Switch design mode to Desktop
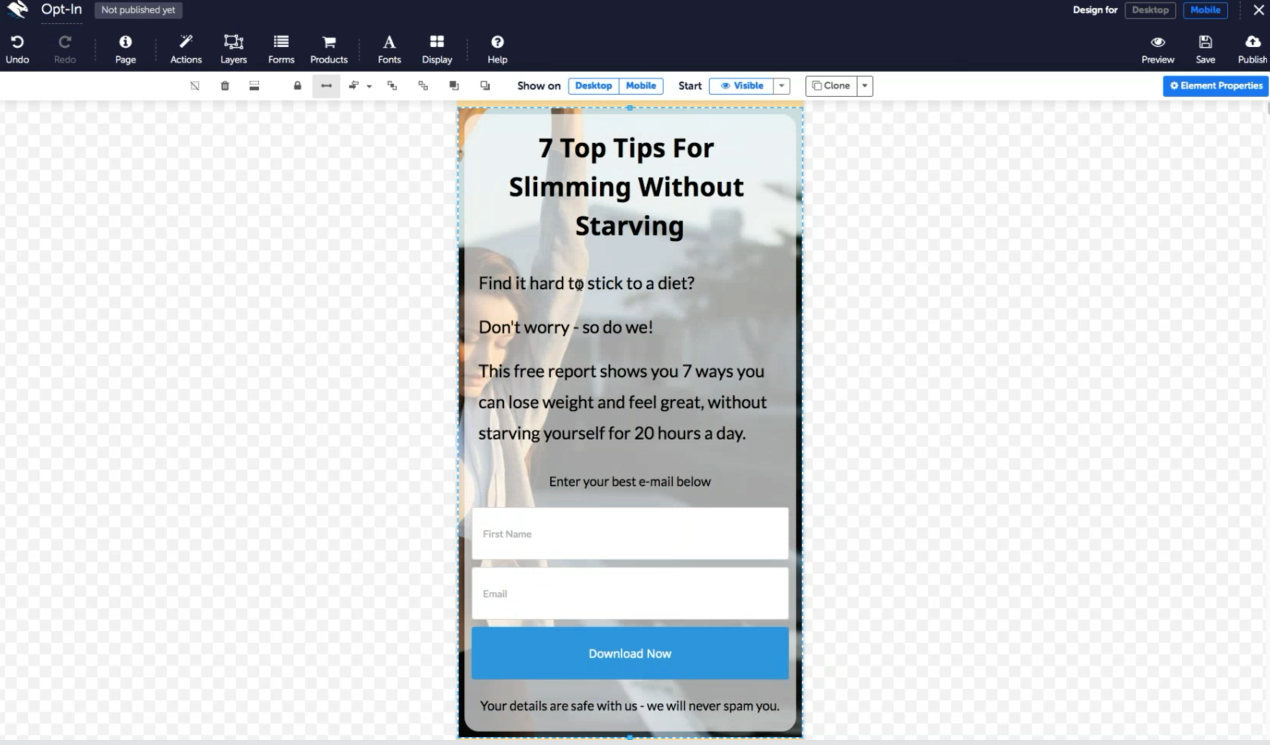The image size is (1270, 745). (x=1150, y=10)
